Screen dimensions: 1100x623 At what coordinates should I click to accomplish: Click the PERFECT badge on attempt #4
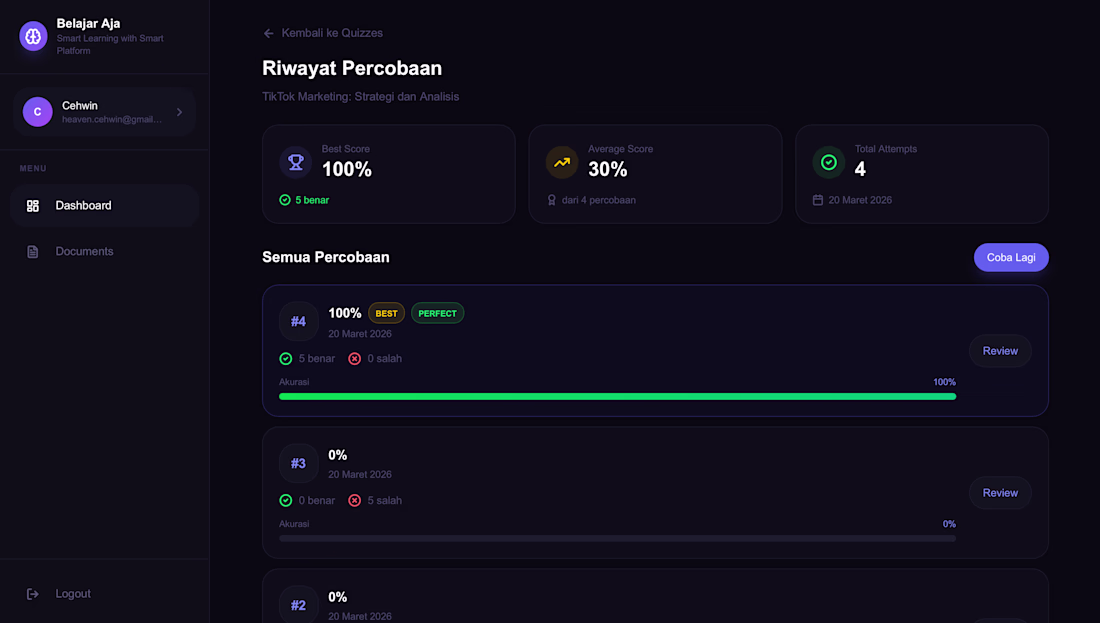(438, 314)
